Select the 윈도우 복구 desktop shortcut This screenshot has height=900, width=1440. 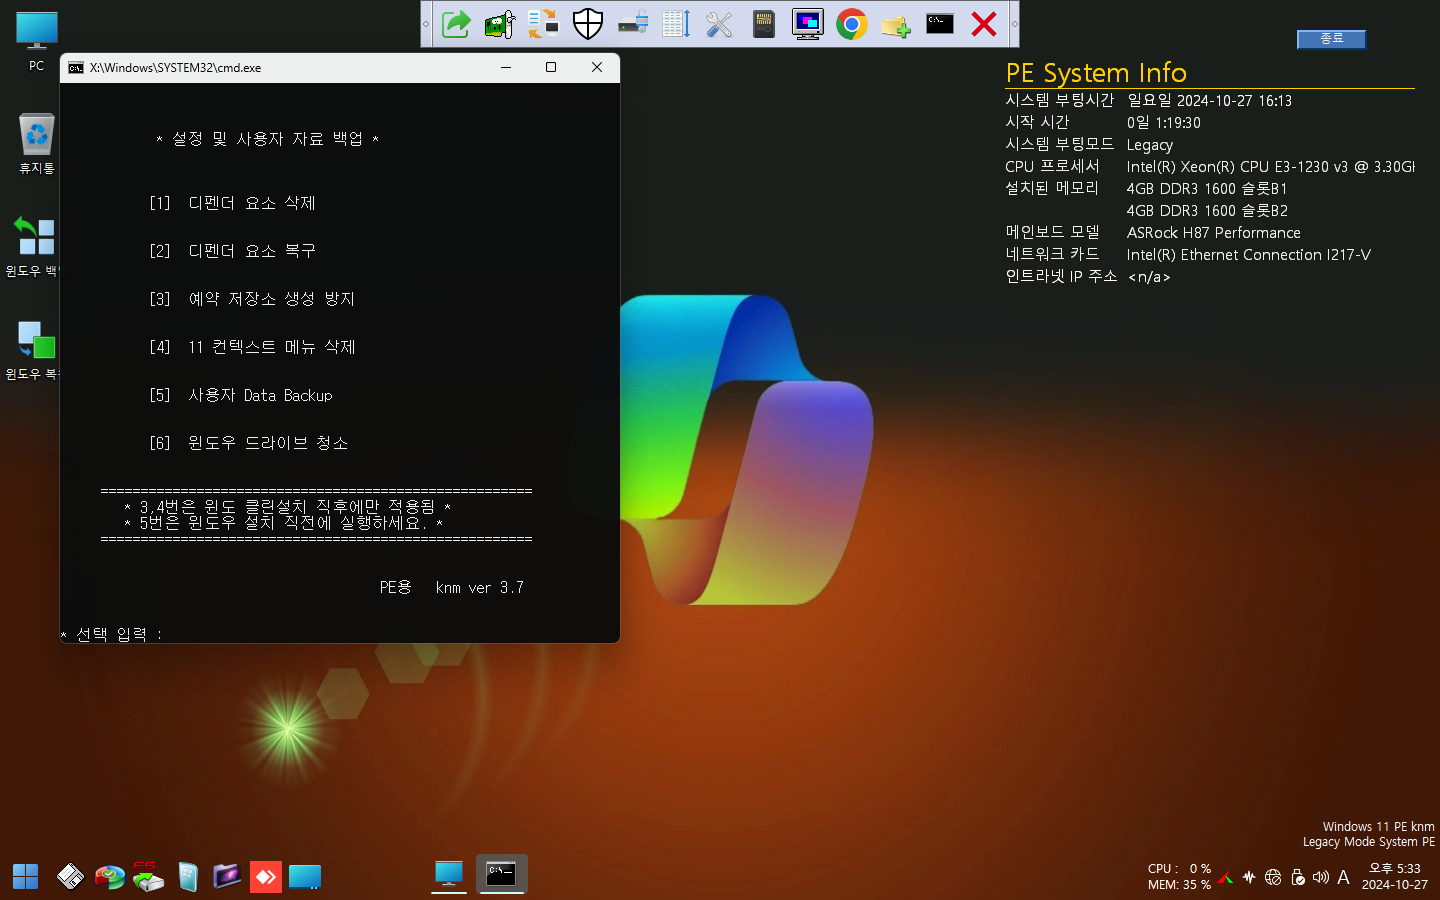33,350
